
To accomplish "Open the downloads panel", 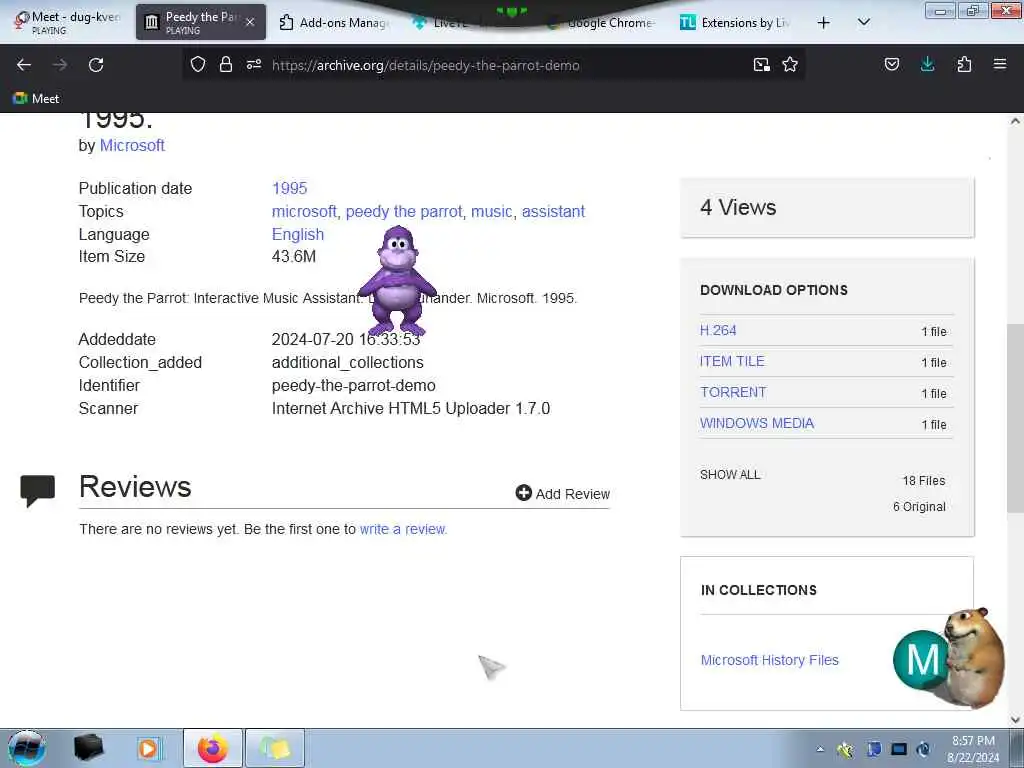I will pos(927,64).
